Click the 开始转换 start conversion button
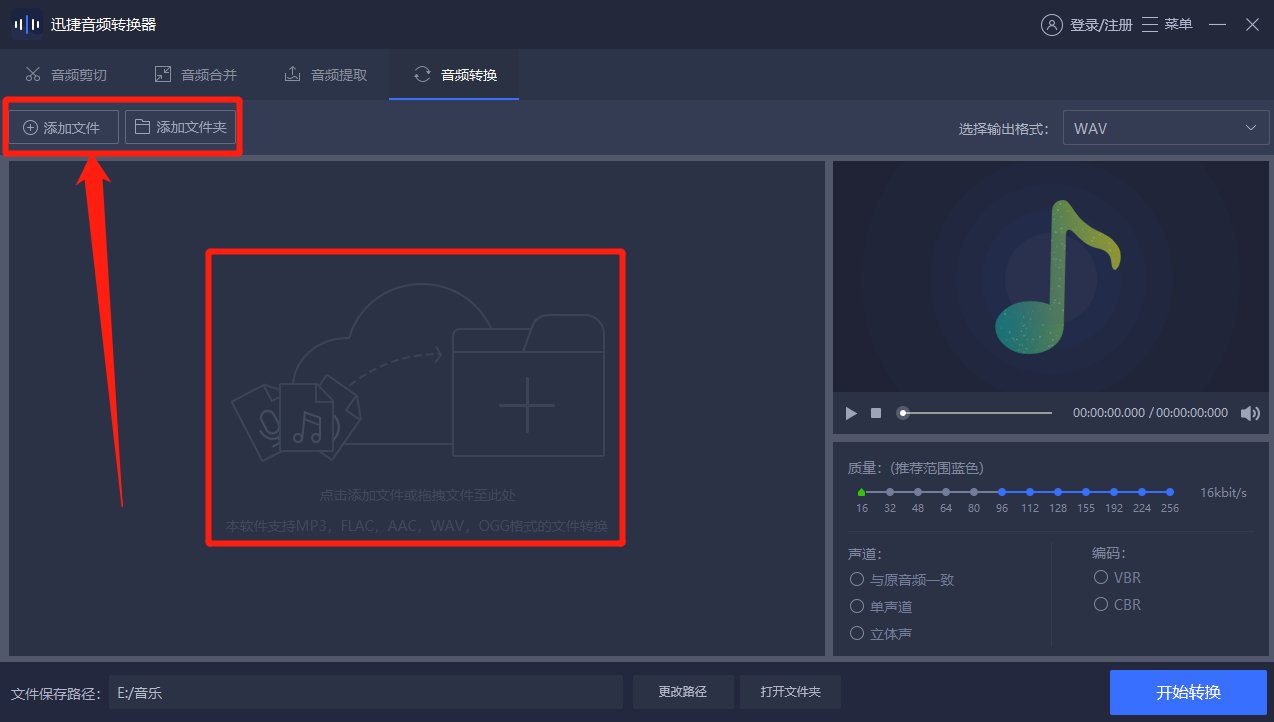 [x=1188, y=691]
